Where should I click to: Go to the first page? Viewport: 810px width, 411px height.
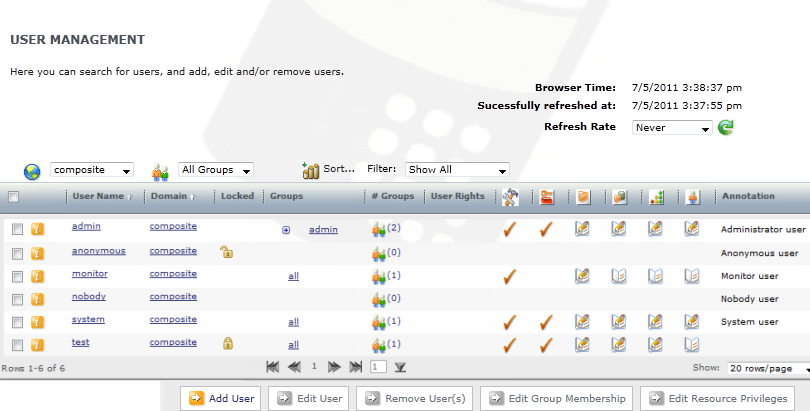[x=272, y=367]
